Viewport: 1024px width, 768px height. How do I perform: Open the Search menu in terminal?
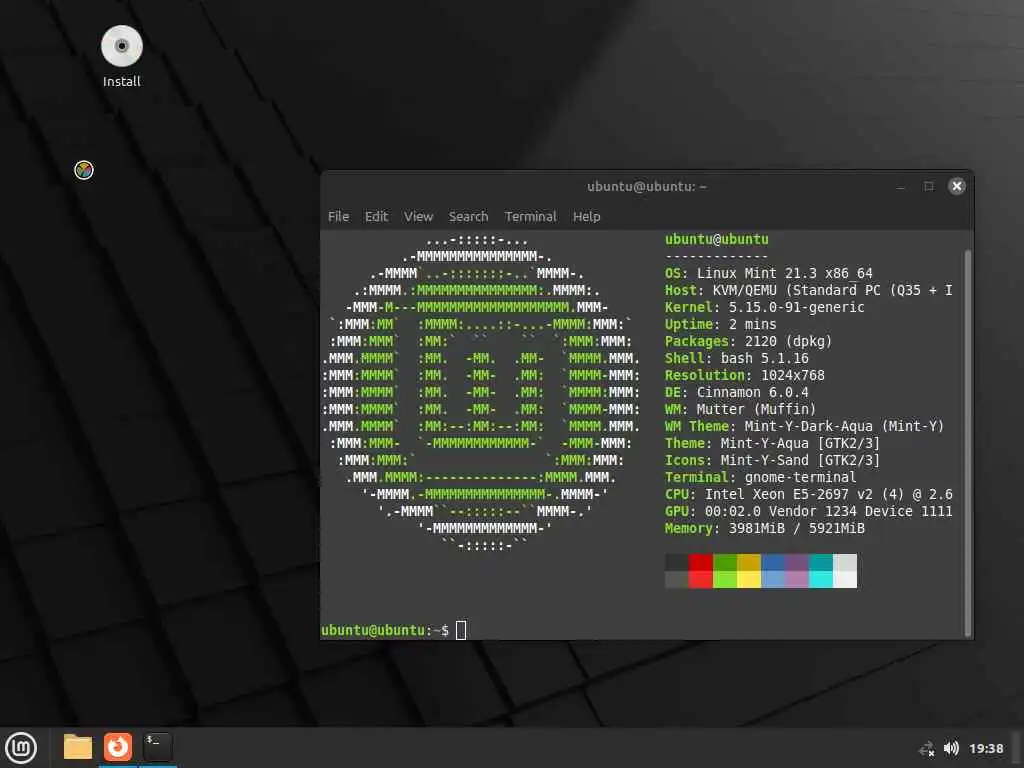click(468, 216)
